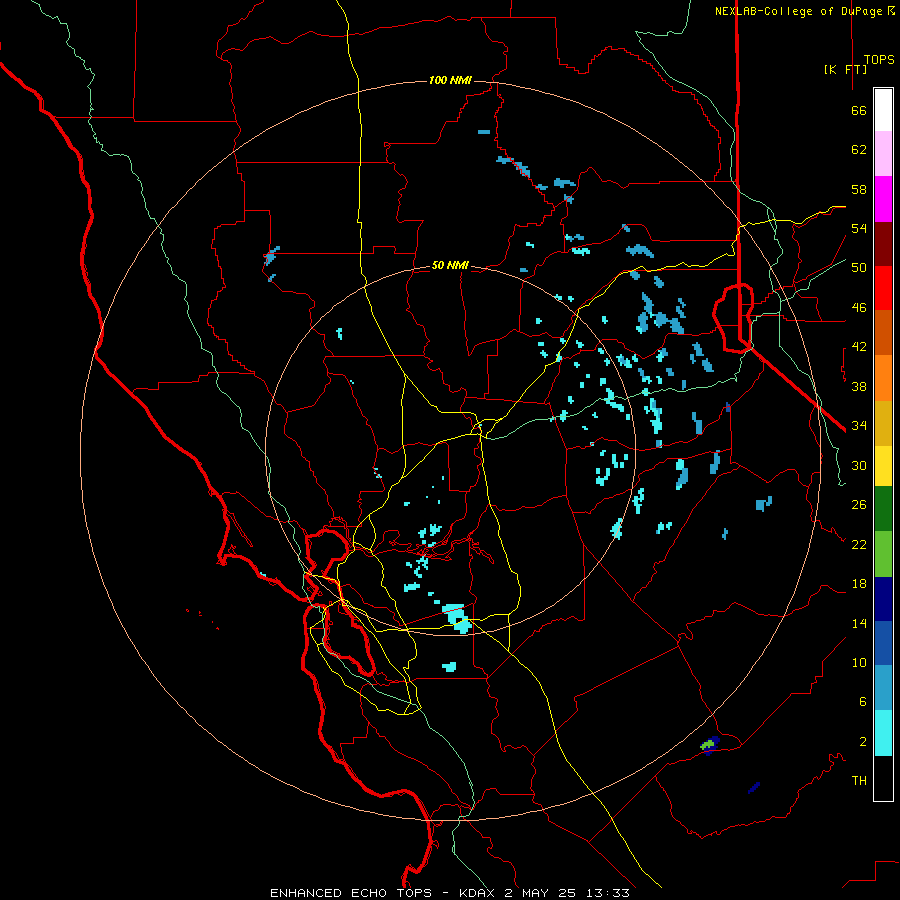
Task: Click the "100 NMI" range ring label
Action: (450, 80)
